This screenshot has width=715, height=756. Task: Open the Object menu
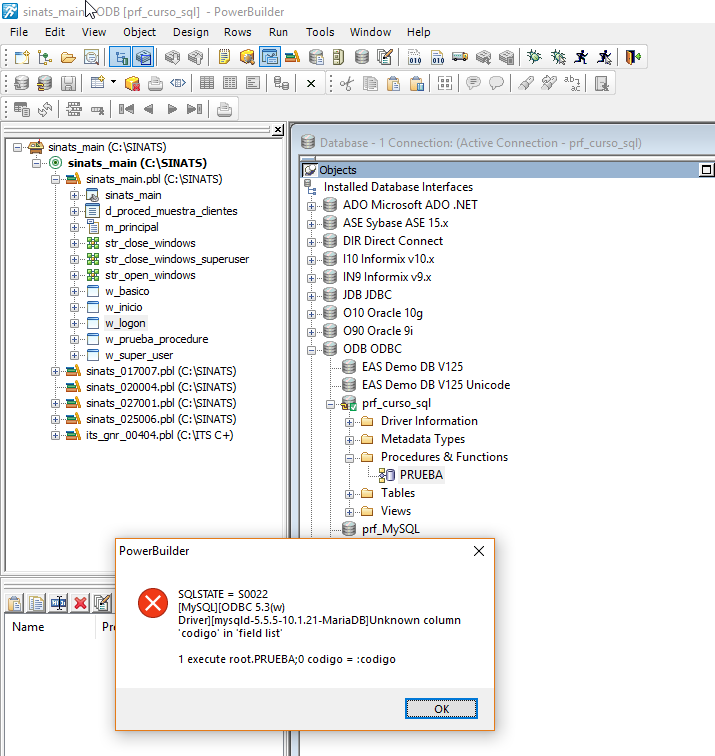point(139,32)
